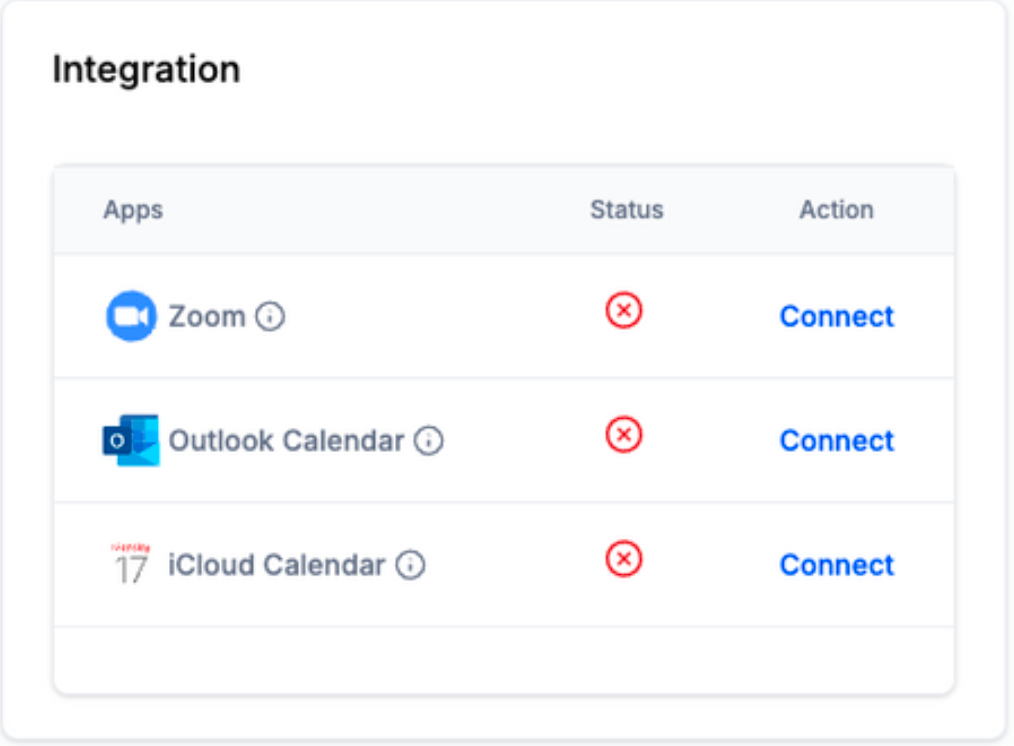This screenshot has height=746, width=1014.
Task: Connect the Outlook Calendar integration
Action: tap(837, 441)
